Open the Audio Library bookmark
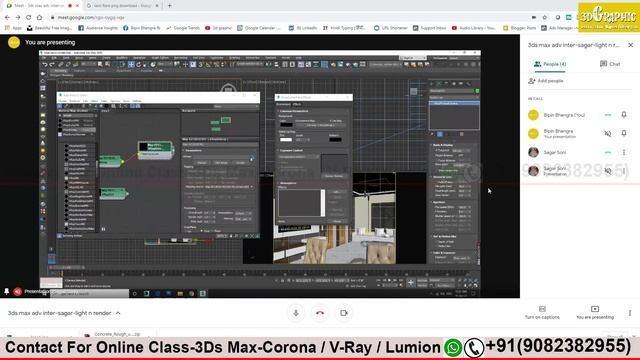 [474, 28]
